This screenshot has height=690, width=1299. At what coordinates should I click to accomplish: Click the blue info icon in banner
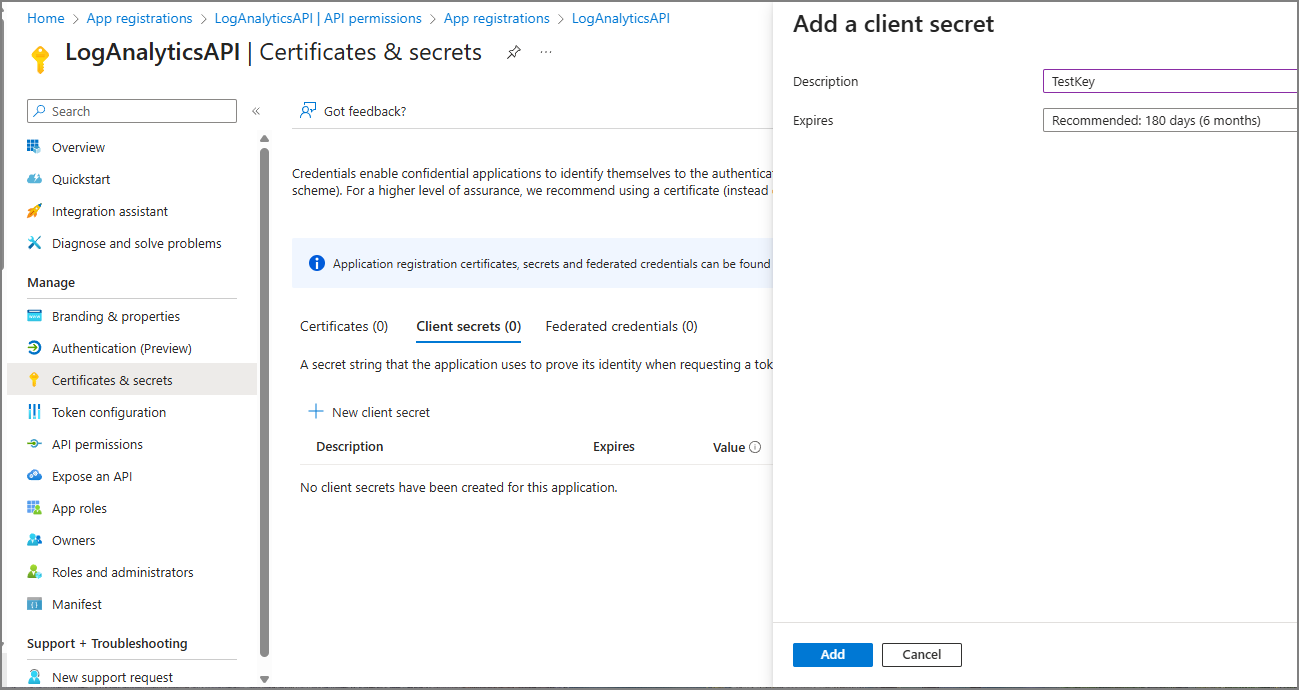coord(317,263)
